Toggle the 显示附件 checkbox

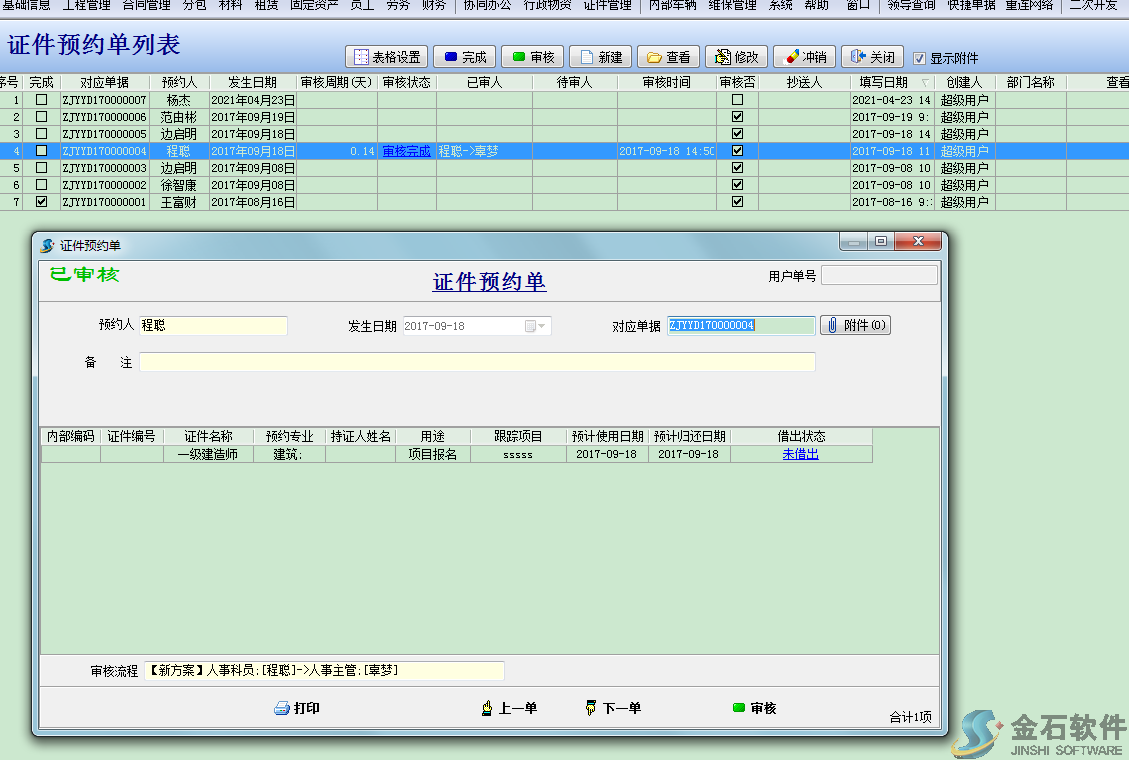(920, 59)
